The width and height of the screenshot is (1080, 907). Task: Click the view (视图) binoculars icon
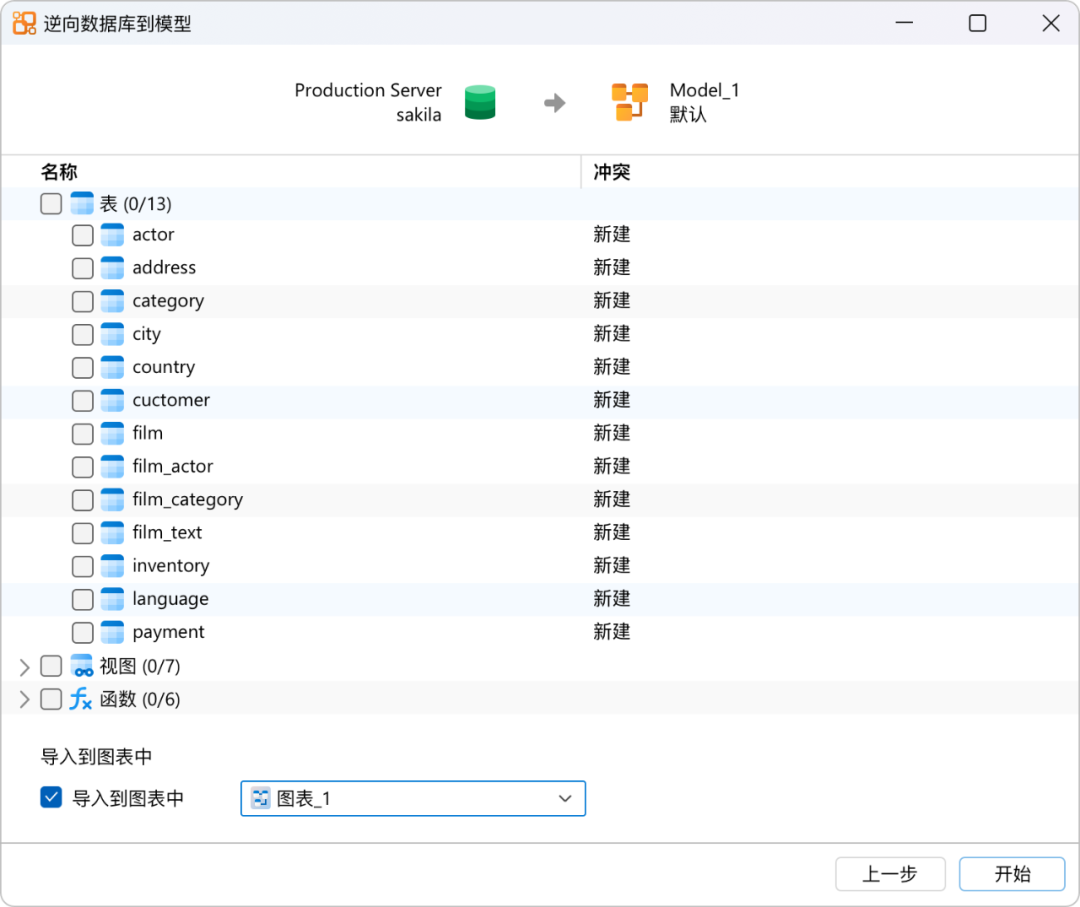[80, 665]
